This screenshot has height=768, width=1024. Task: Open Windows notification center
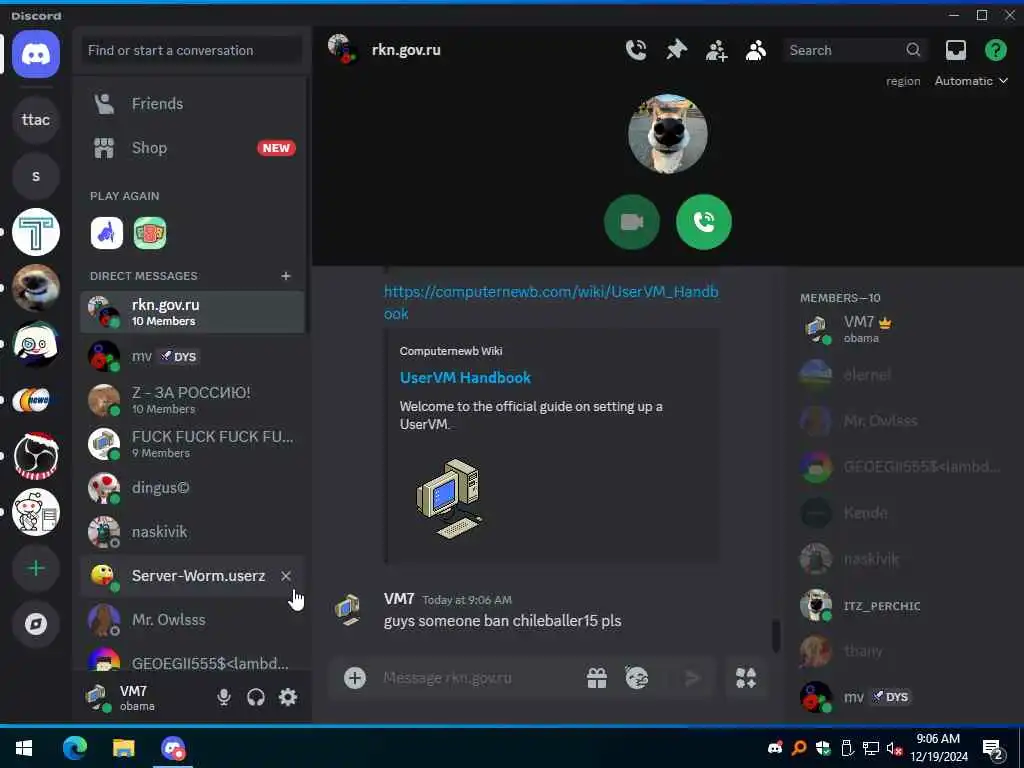click(993, 748)
